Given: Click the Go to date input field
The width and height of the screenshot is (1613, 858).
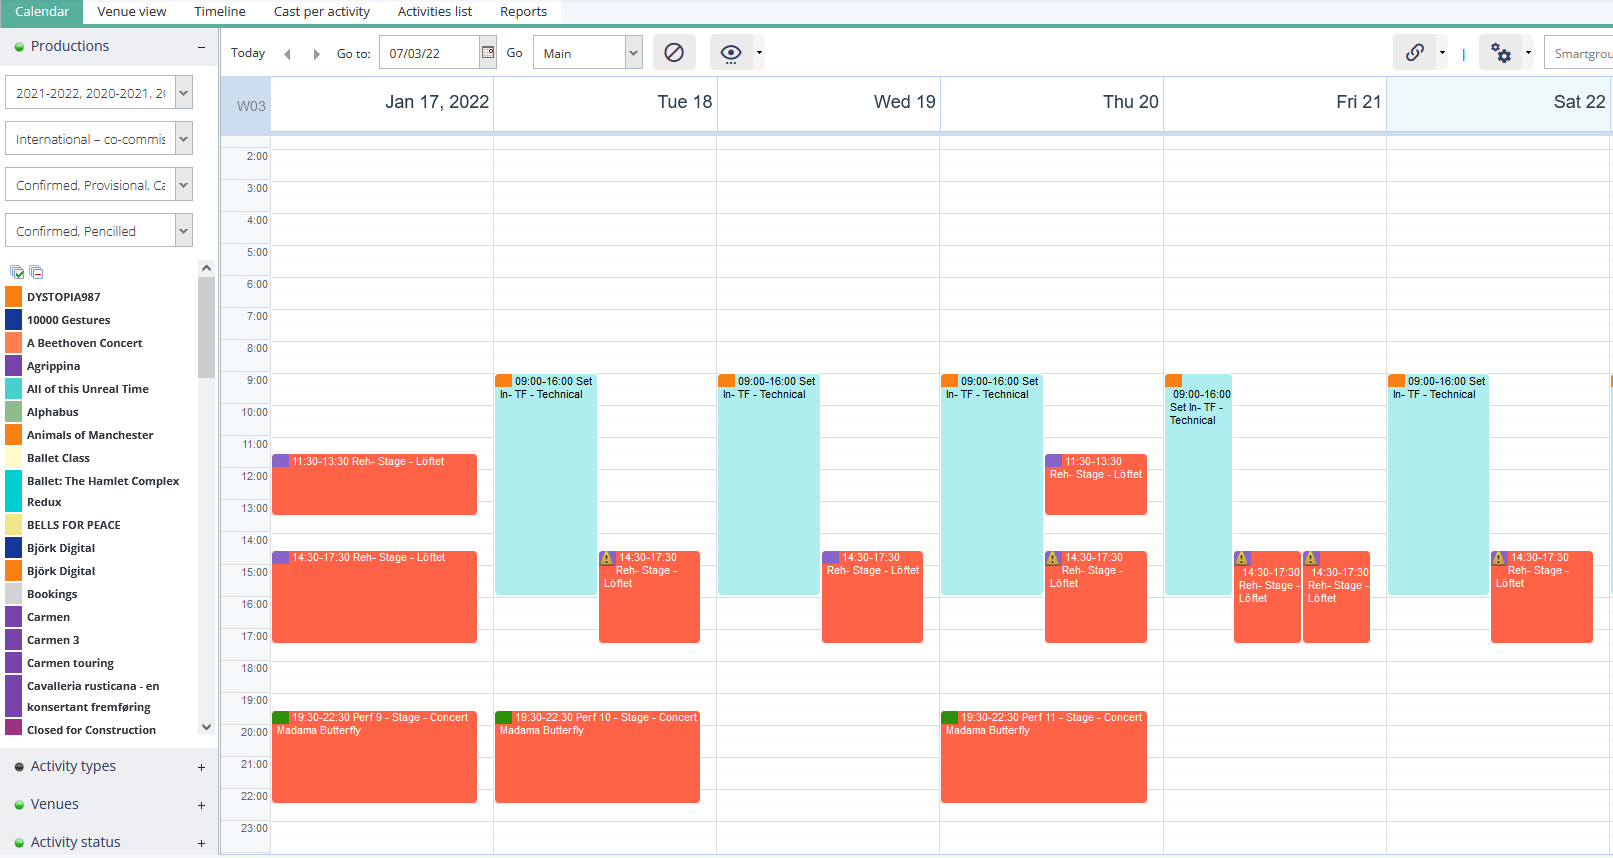Looking at the screenshot, I should click(430, 53).
